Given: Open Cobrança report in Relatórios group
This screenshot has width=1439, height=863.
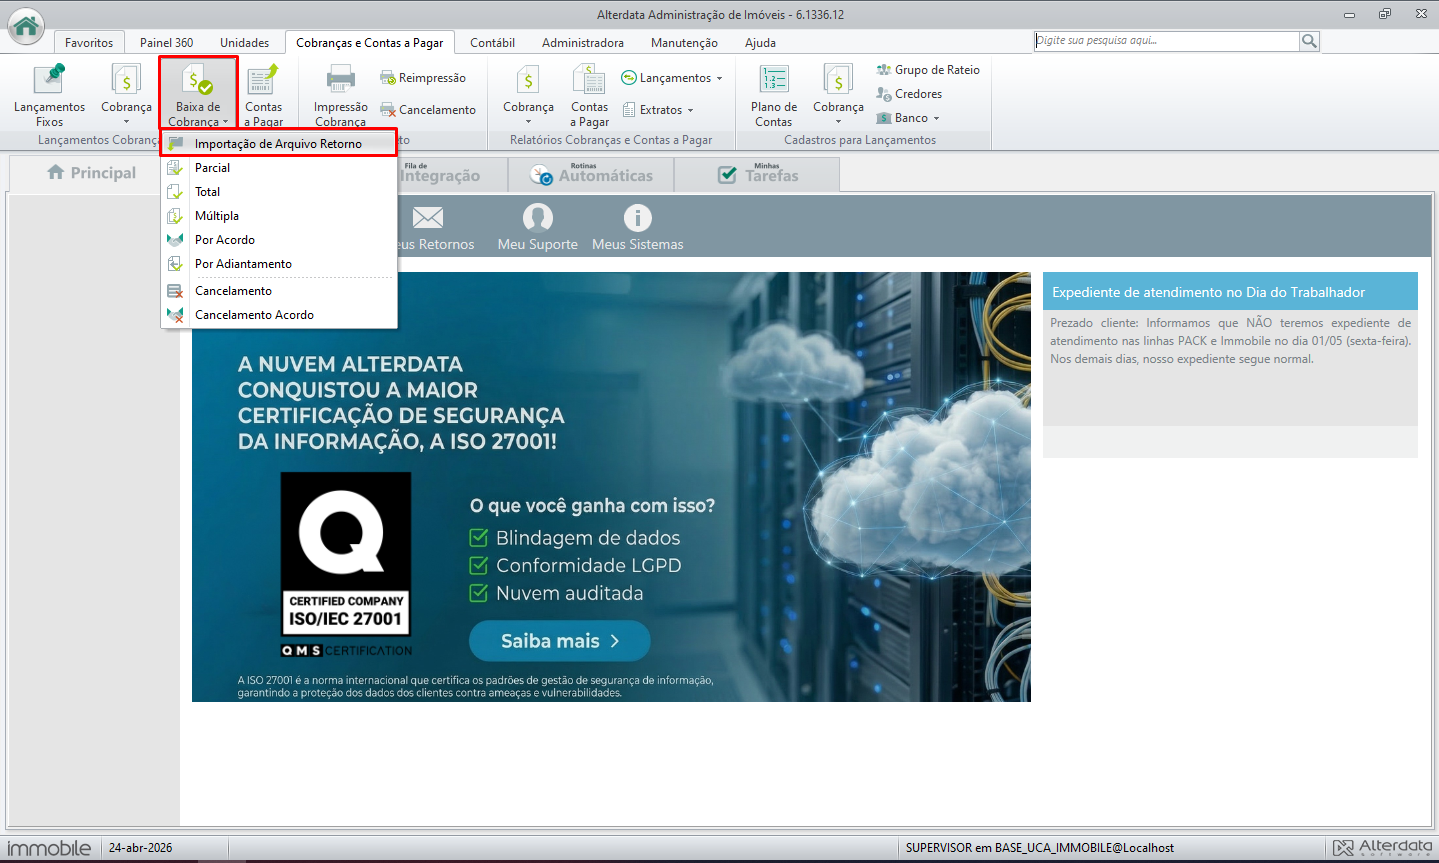Looking at the screenshot, I should click(x=528, y=95).
